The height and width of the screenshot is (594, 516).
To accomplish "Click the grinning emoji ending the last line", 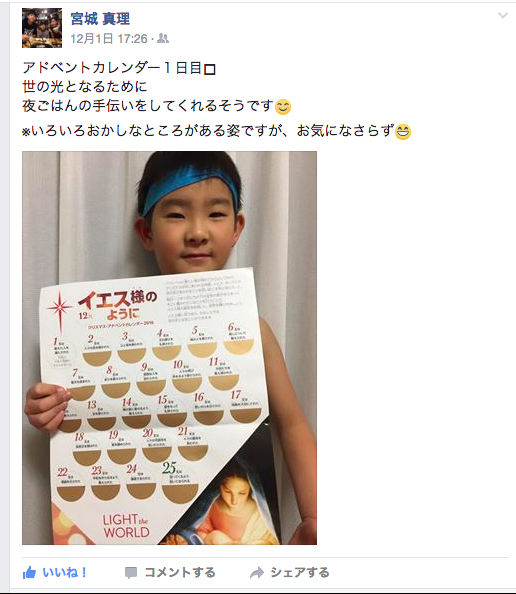I will [403, 132].
